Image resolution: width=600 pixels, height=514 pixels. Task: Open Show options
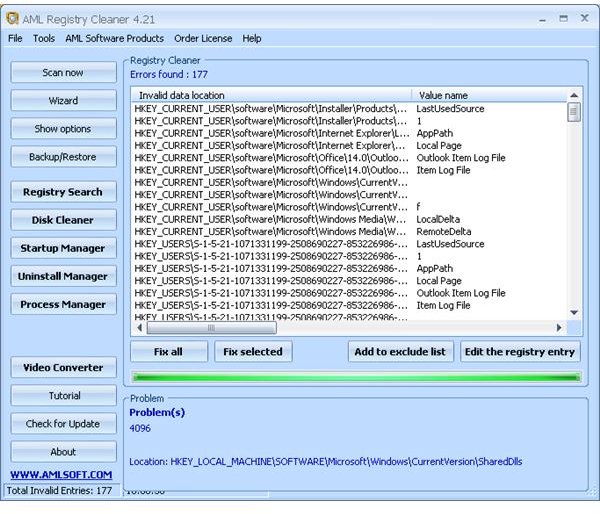[x=63, y=129]
